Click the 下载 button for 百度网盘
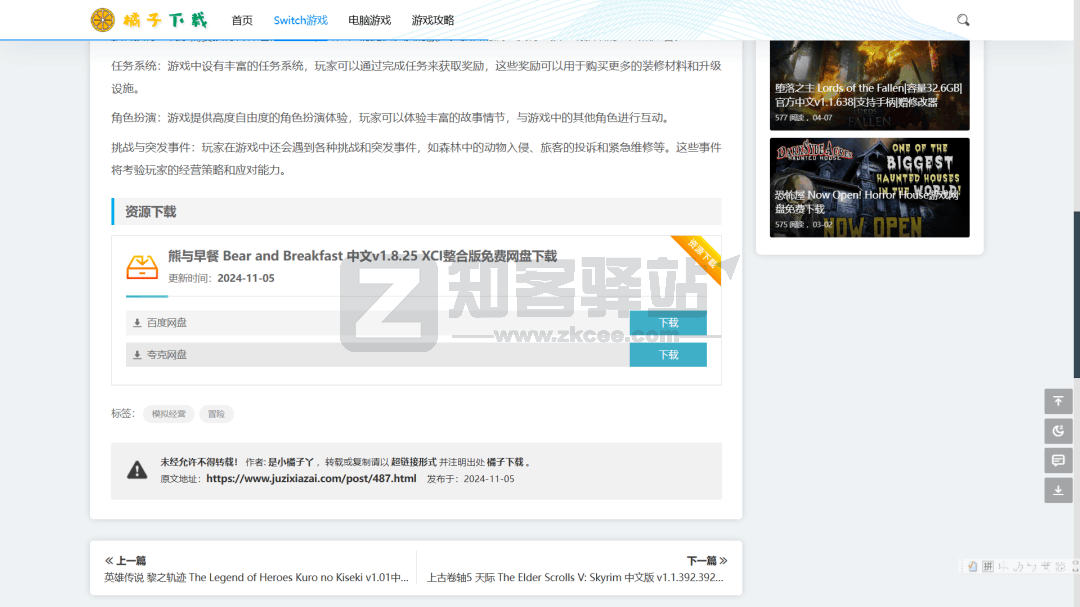This screenshot has width=1080, height=607. [x=668, y=323]
